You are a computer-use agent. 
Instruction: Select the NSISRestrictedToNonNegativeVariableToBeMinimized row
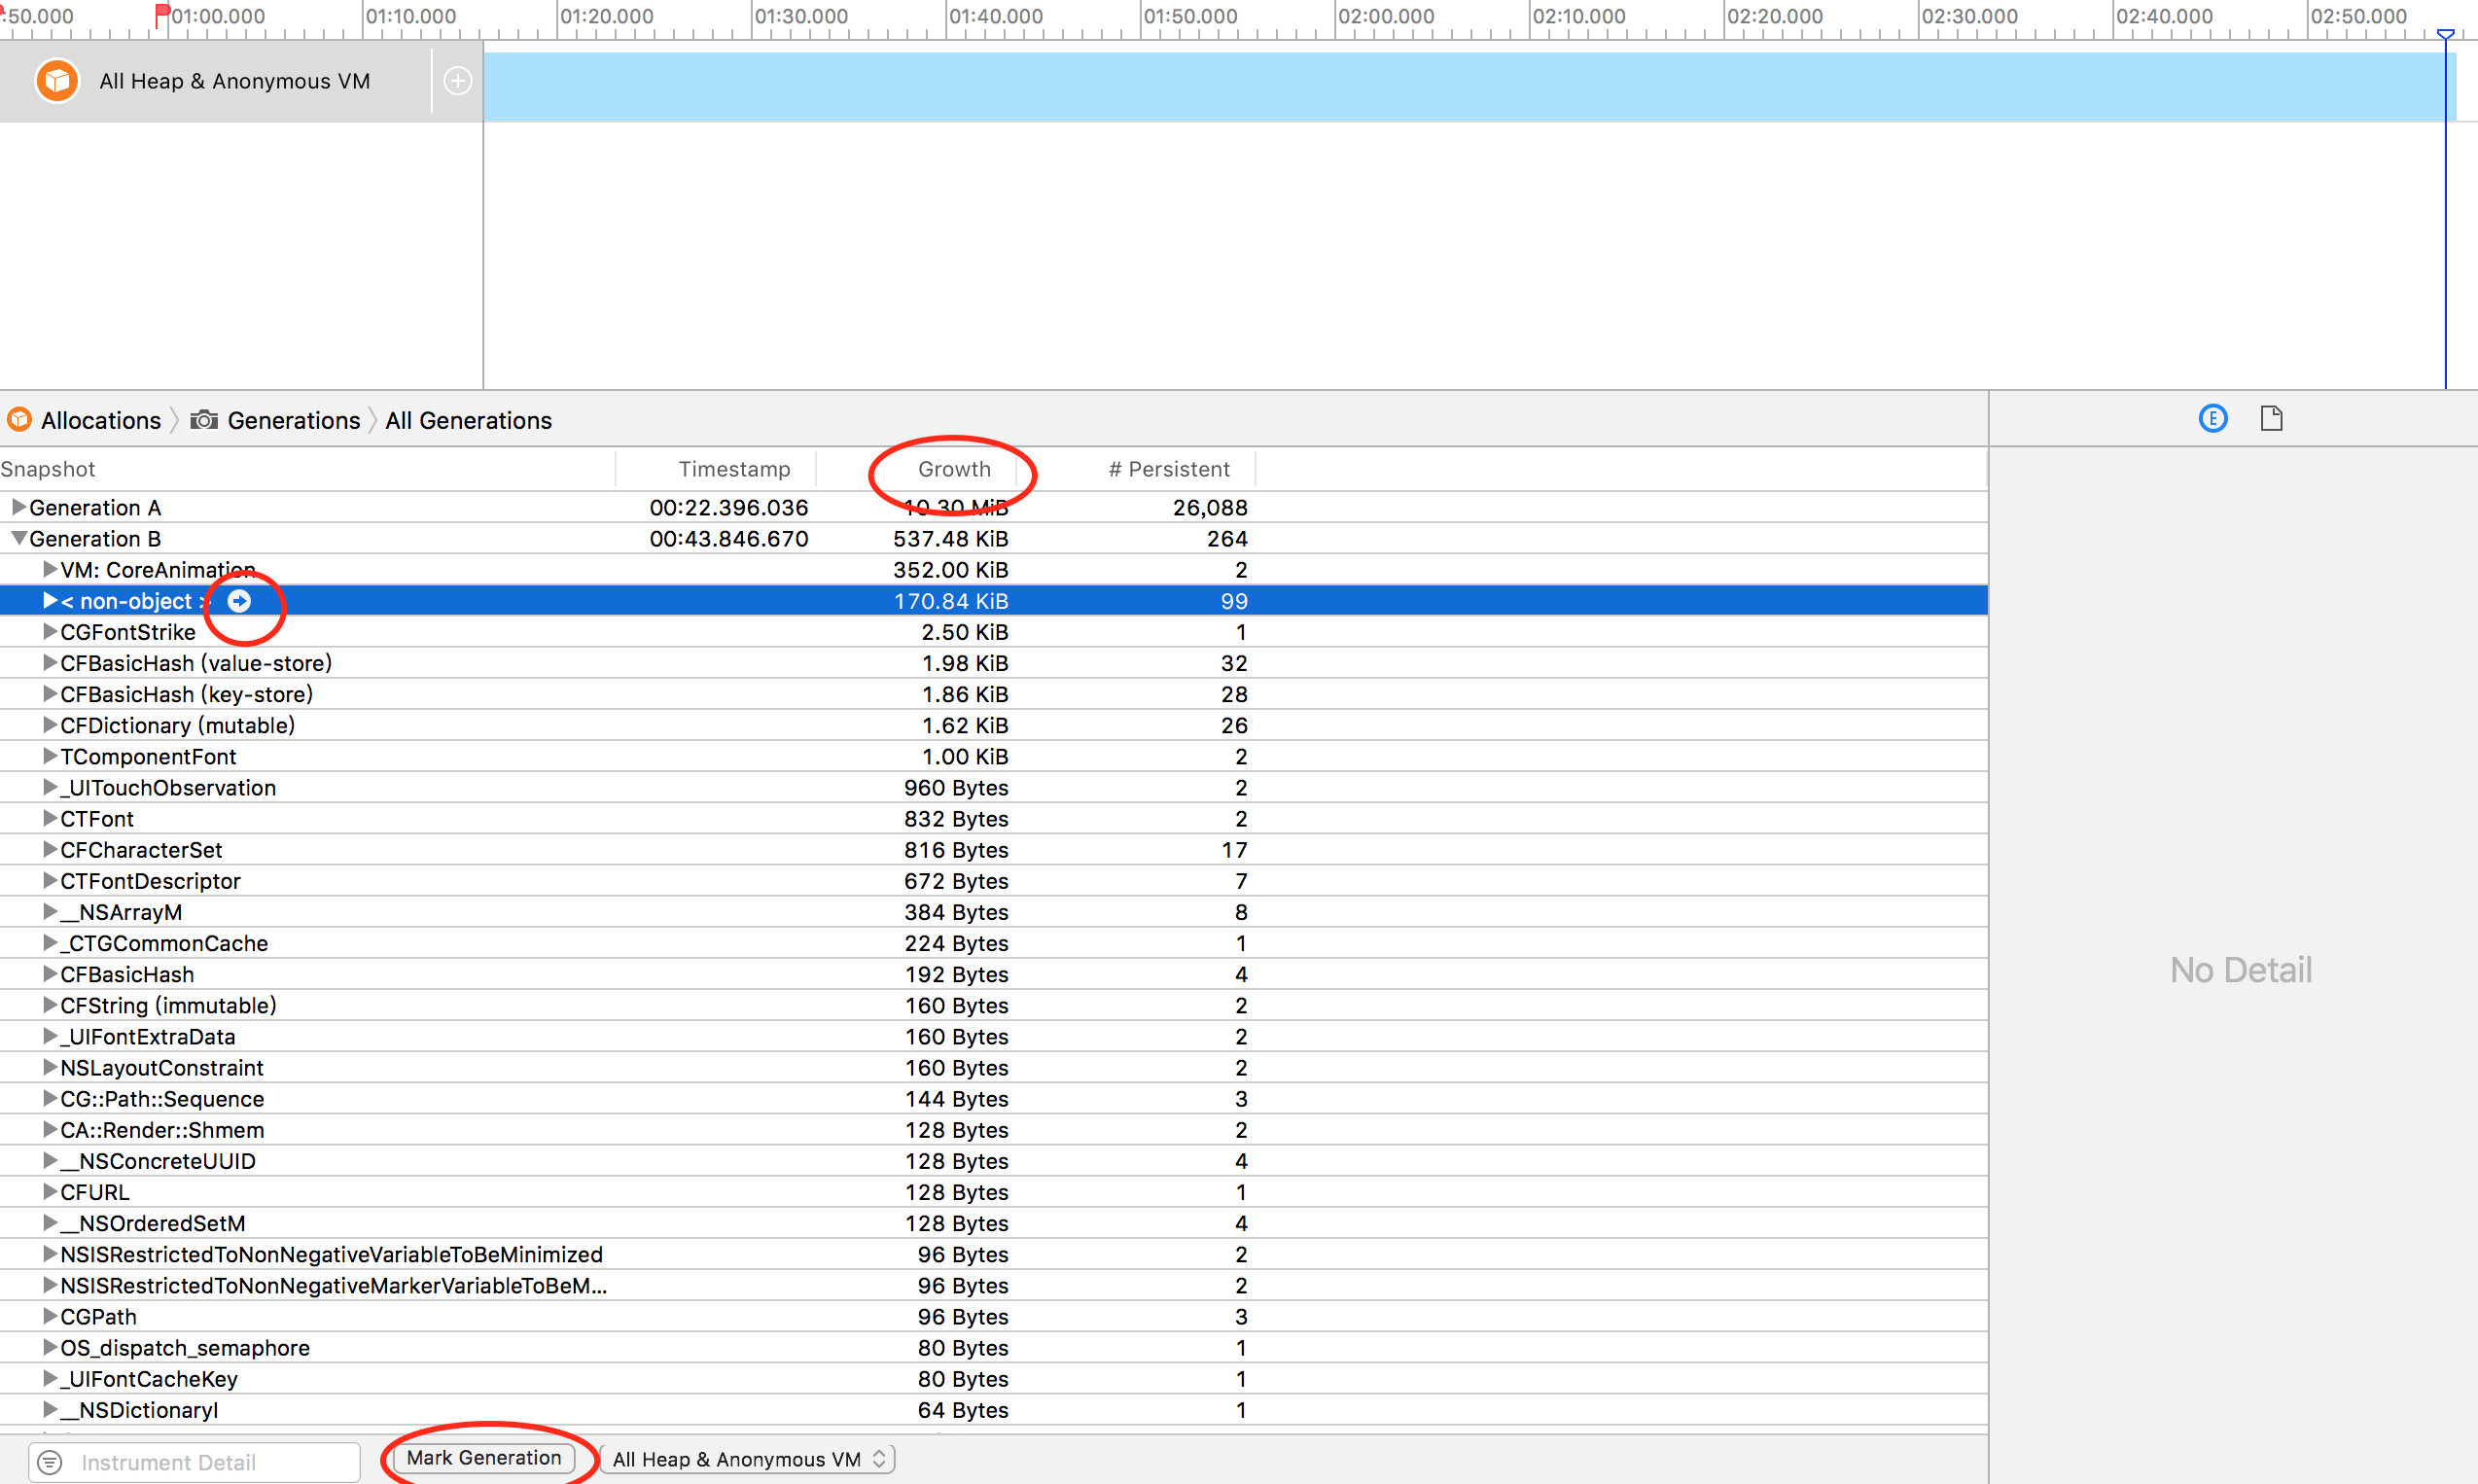pyautogui.click(x=993, y=1254)
